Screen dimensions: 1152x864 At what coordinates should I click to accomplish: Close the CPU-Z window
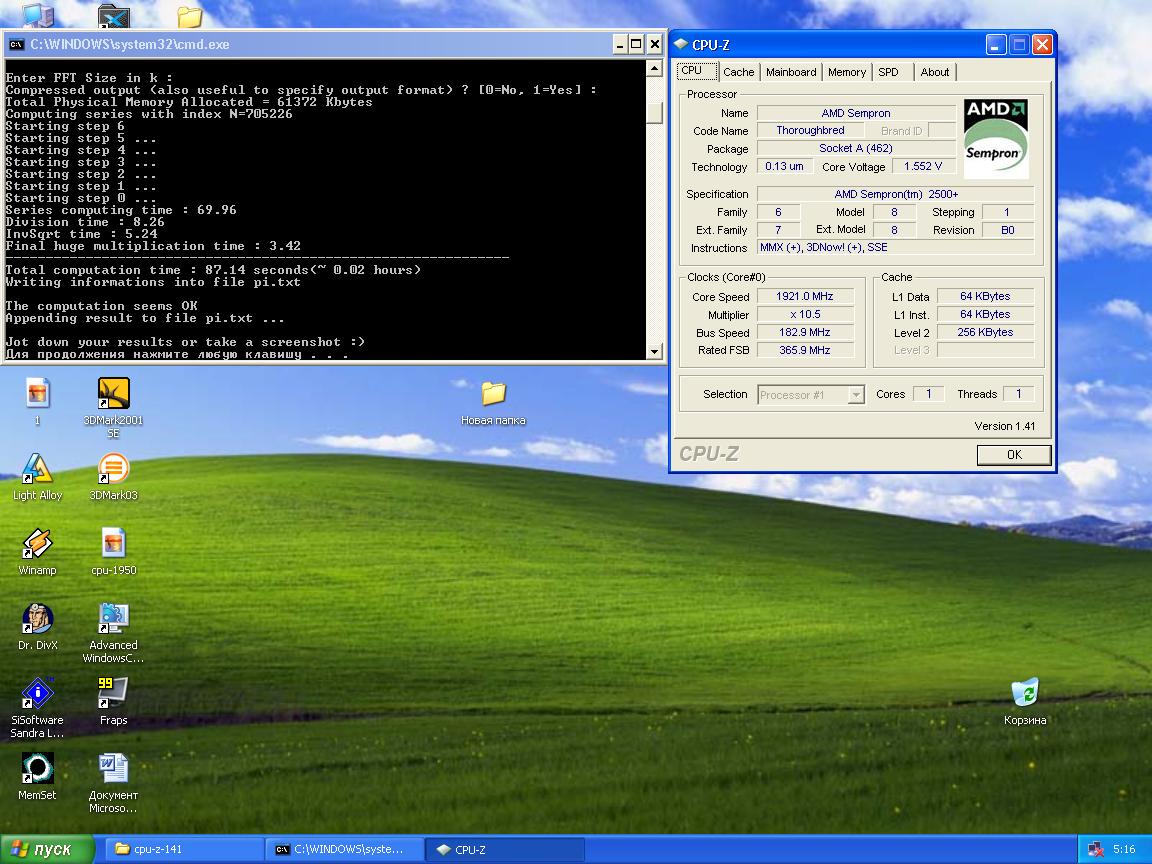tap(1042, 45)
